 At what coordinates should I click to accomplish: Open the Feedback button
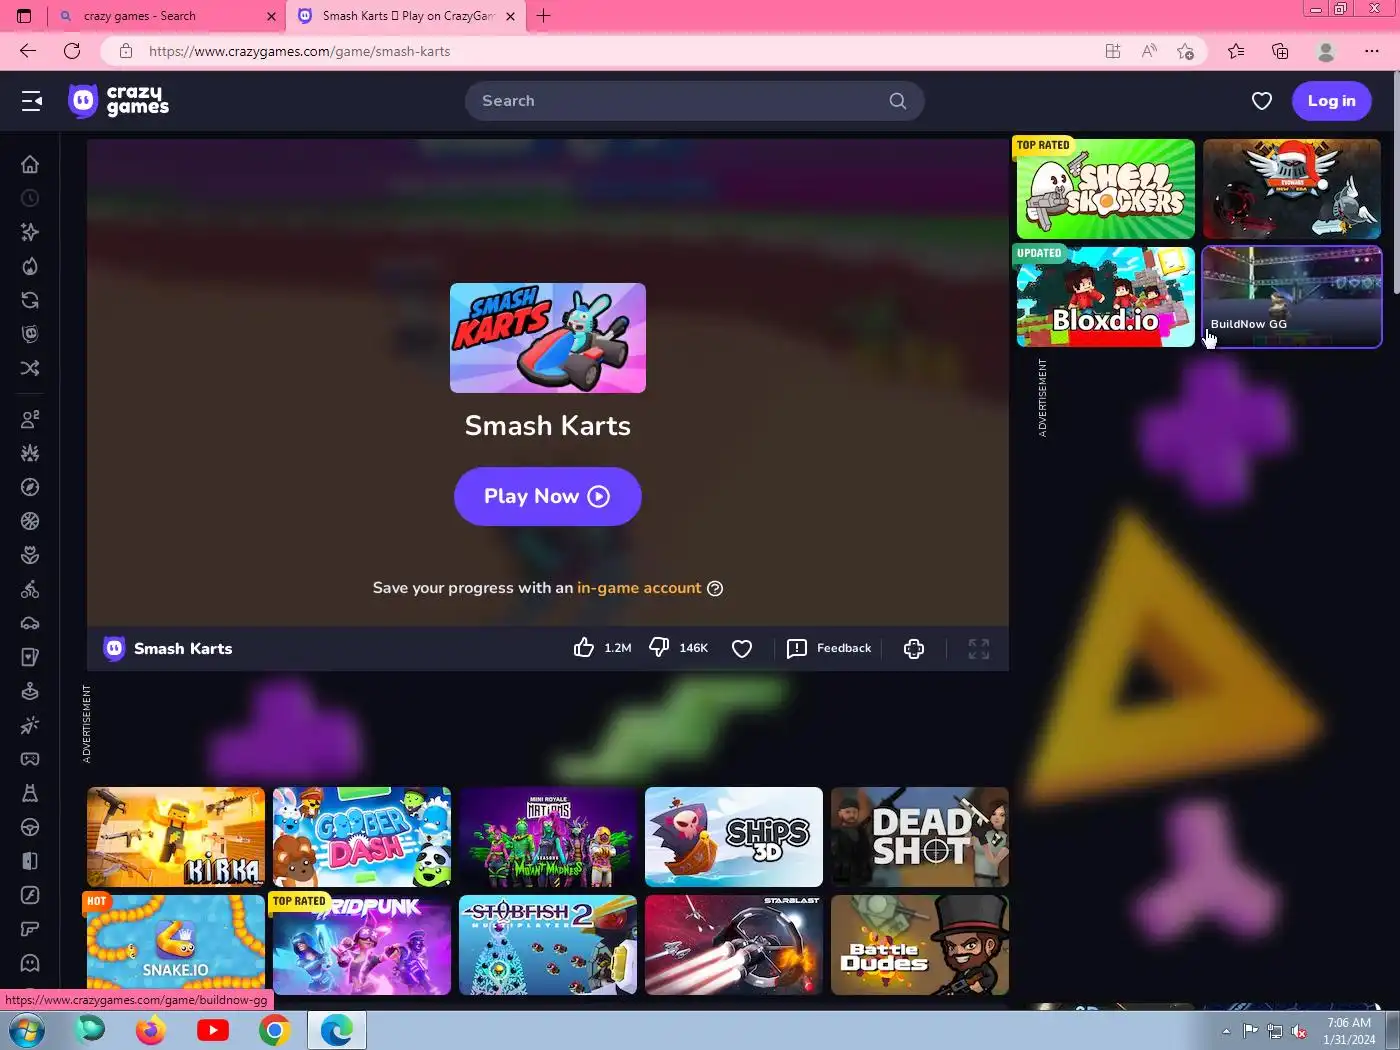(x=829, y=648)
